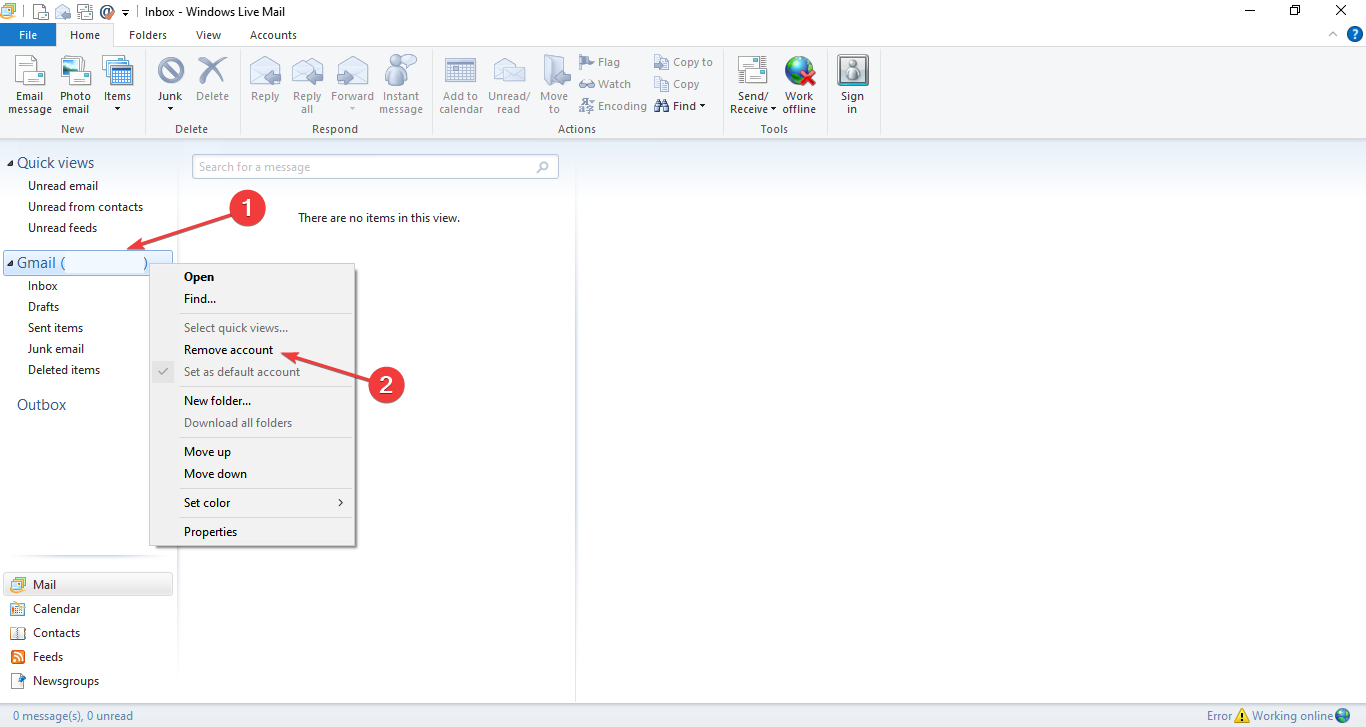1366x727 pixels.
Task: Create a new Email message
Action: click(x=30, y=85)
